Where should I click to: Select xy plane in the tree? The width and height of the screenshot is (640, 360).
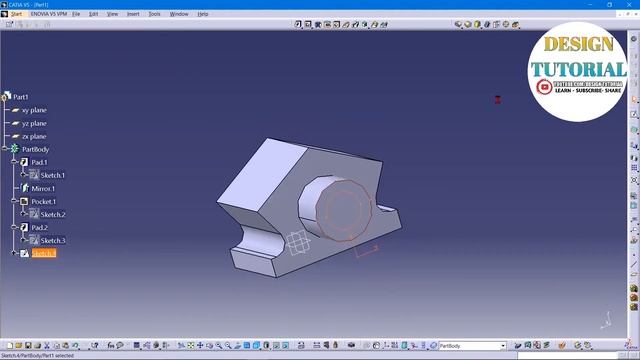click(34, 110)
